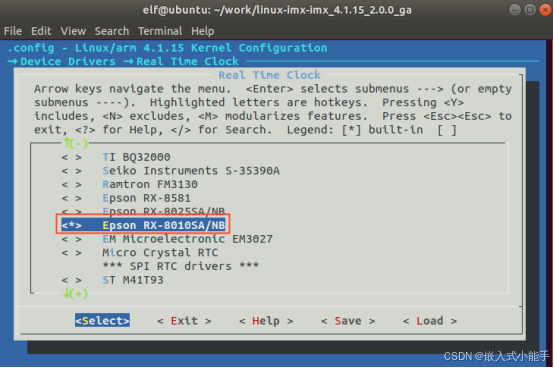The width and height of the screenshot is (554, 368).
Task: Toggle ST M41T93 selection brackets
Action: pos(71,280)
